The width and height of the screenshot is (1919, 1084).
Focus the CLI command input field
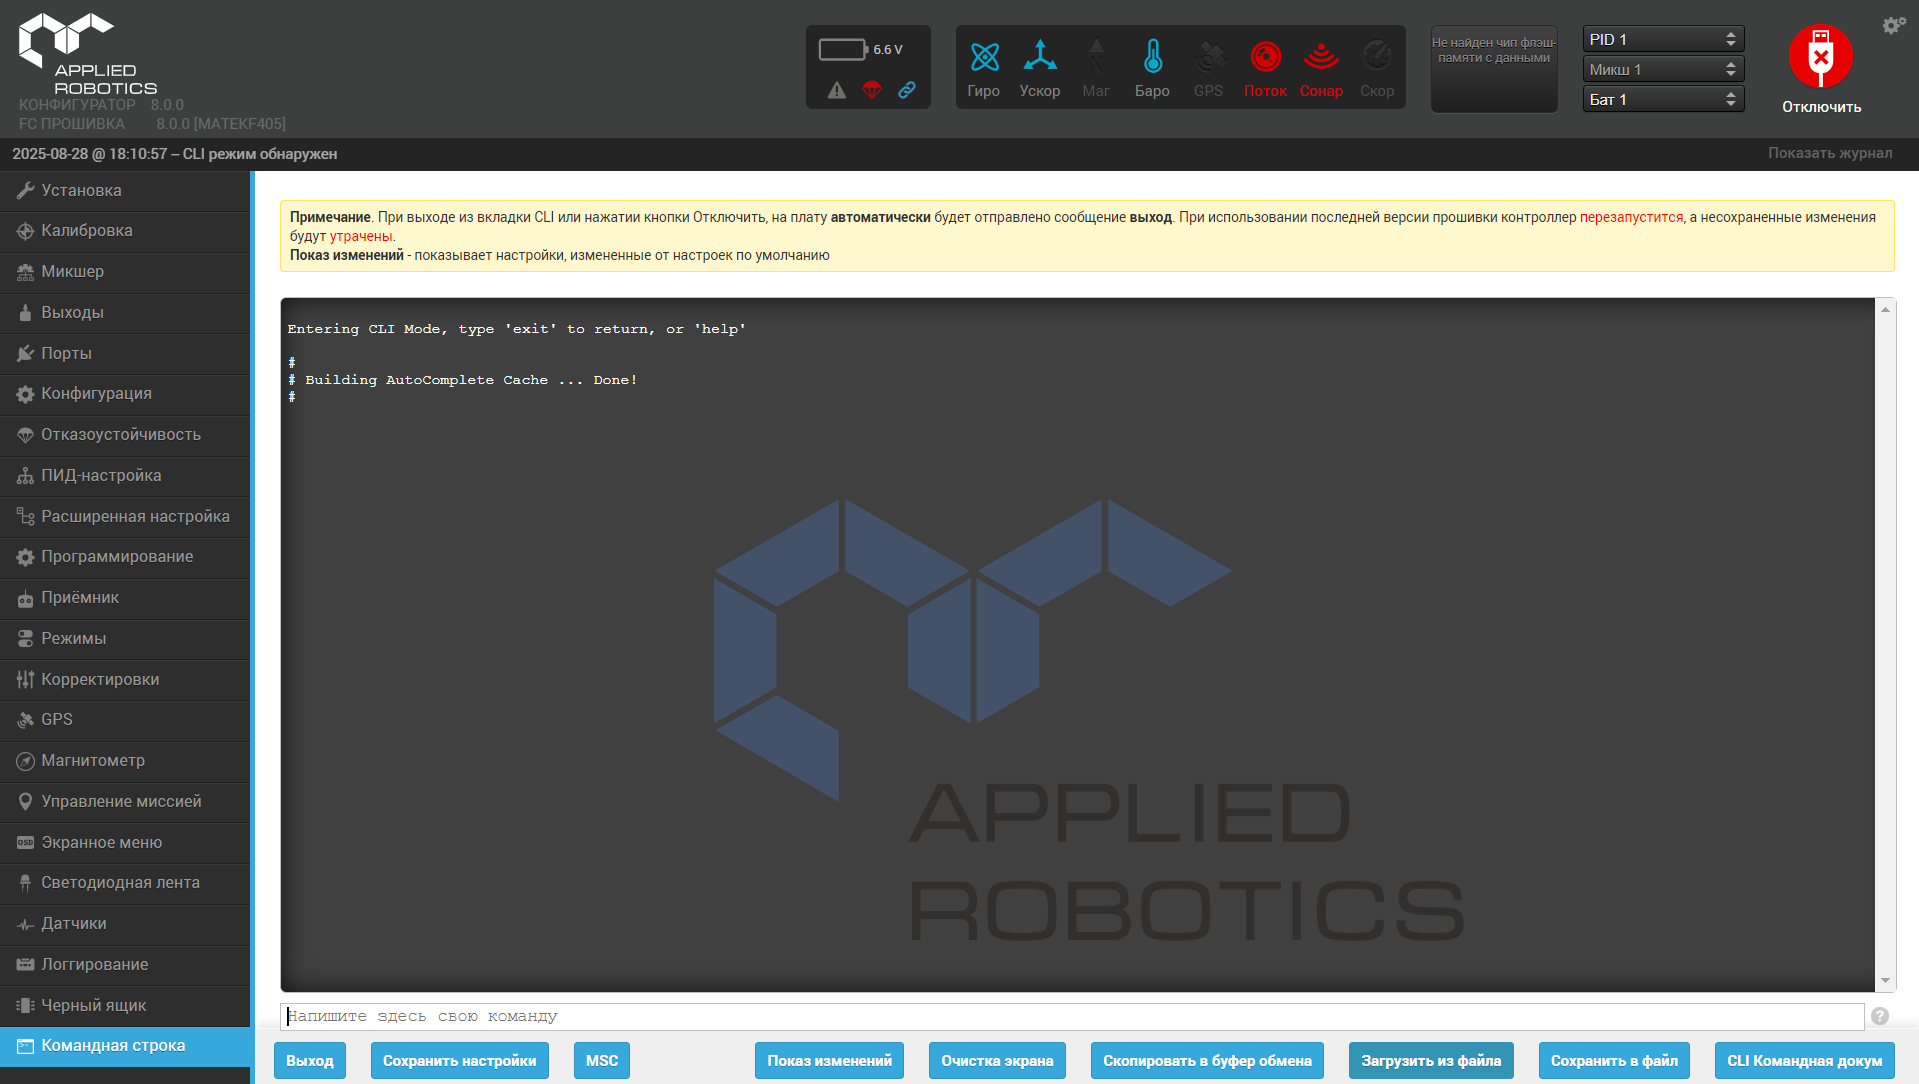pos(1071,1016)
